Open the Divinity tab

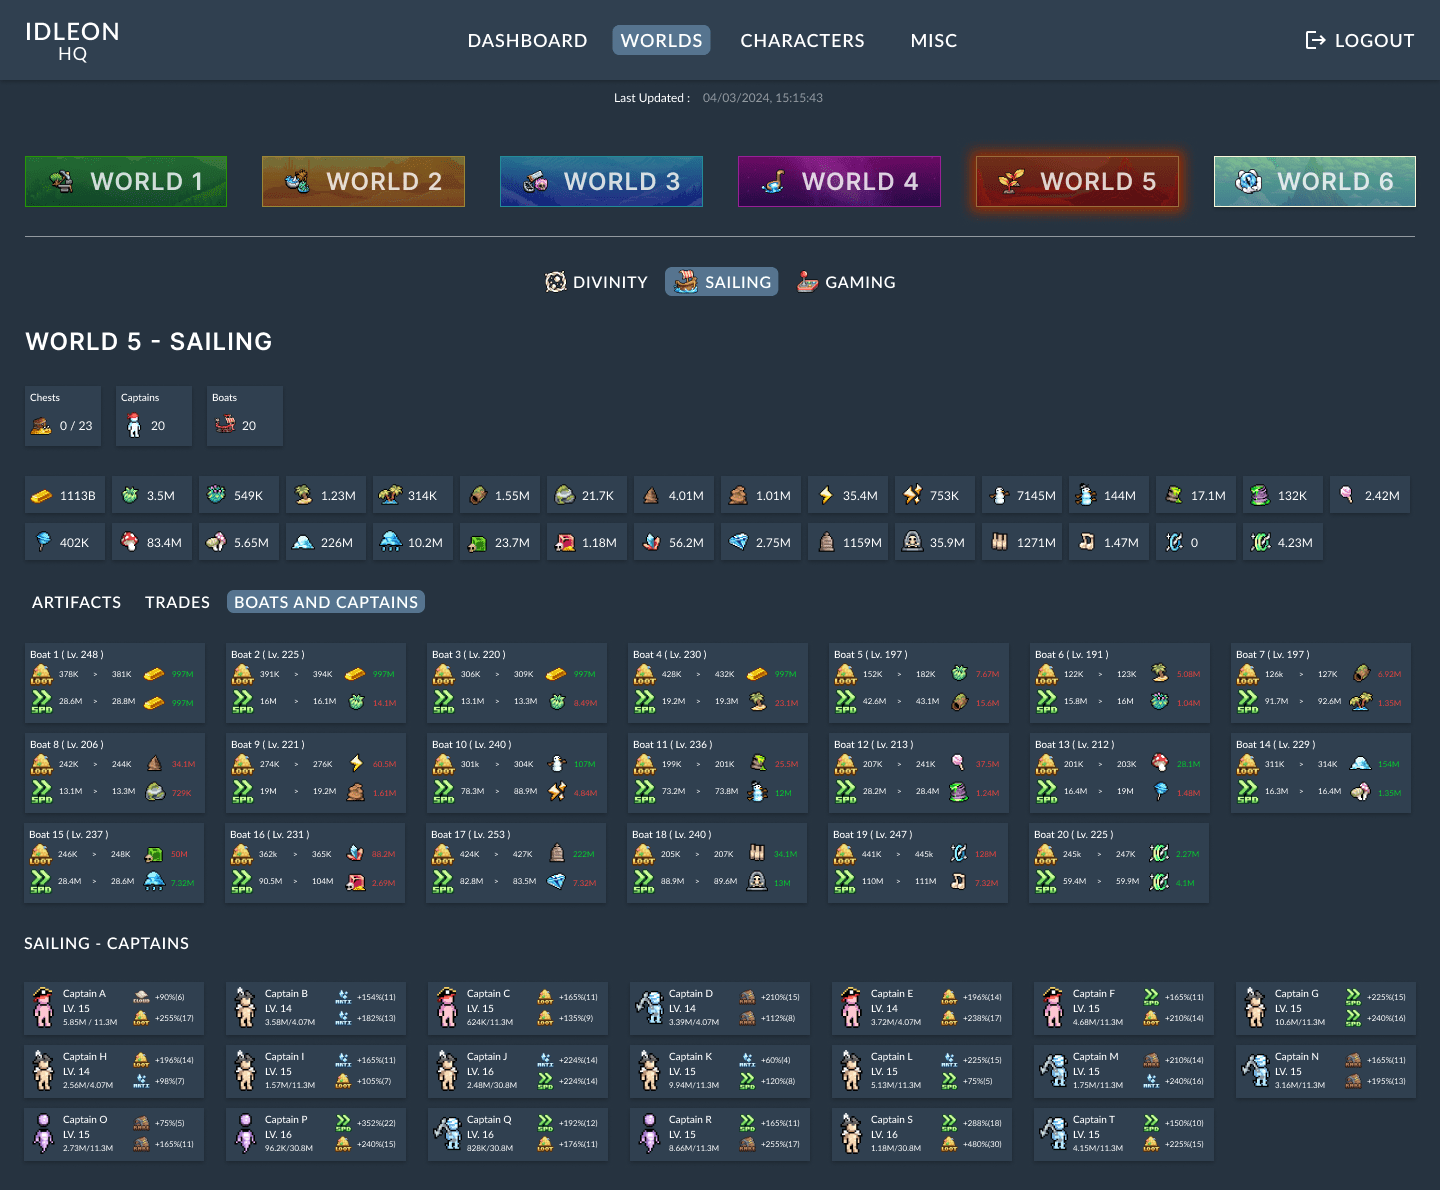pyautogui.click(x=596, y=282)
